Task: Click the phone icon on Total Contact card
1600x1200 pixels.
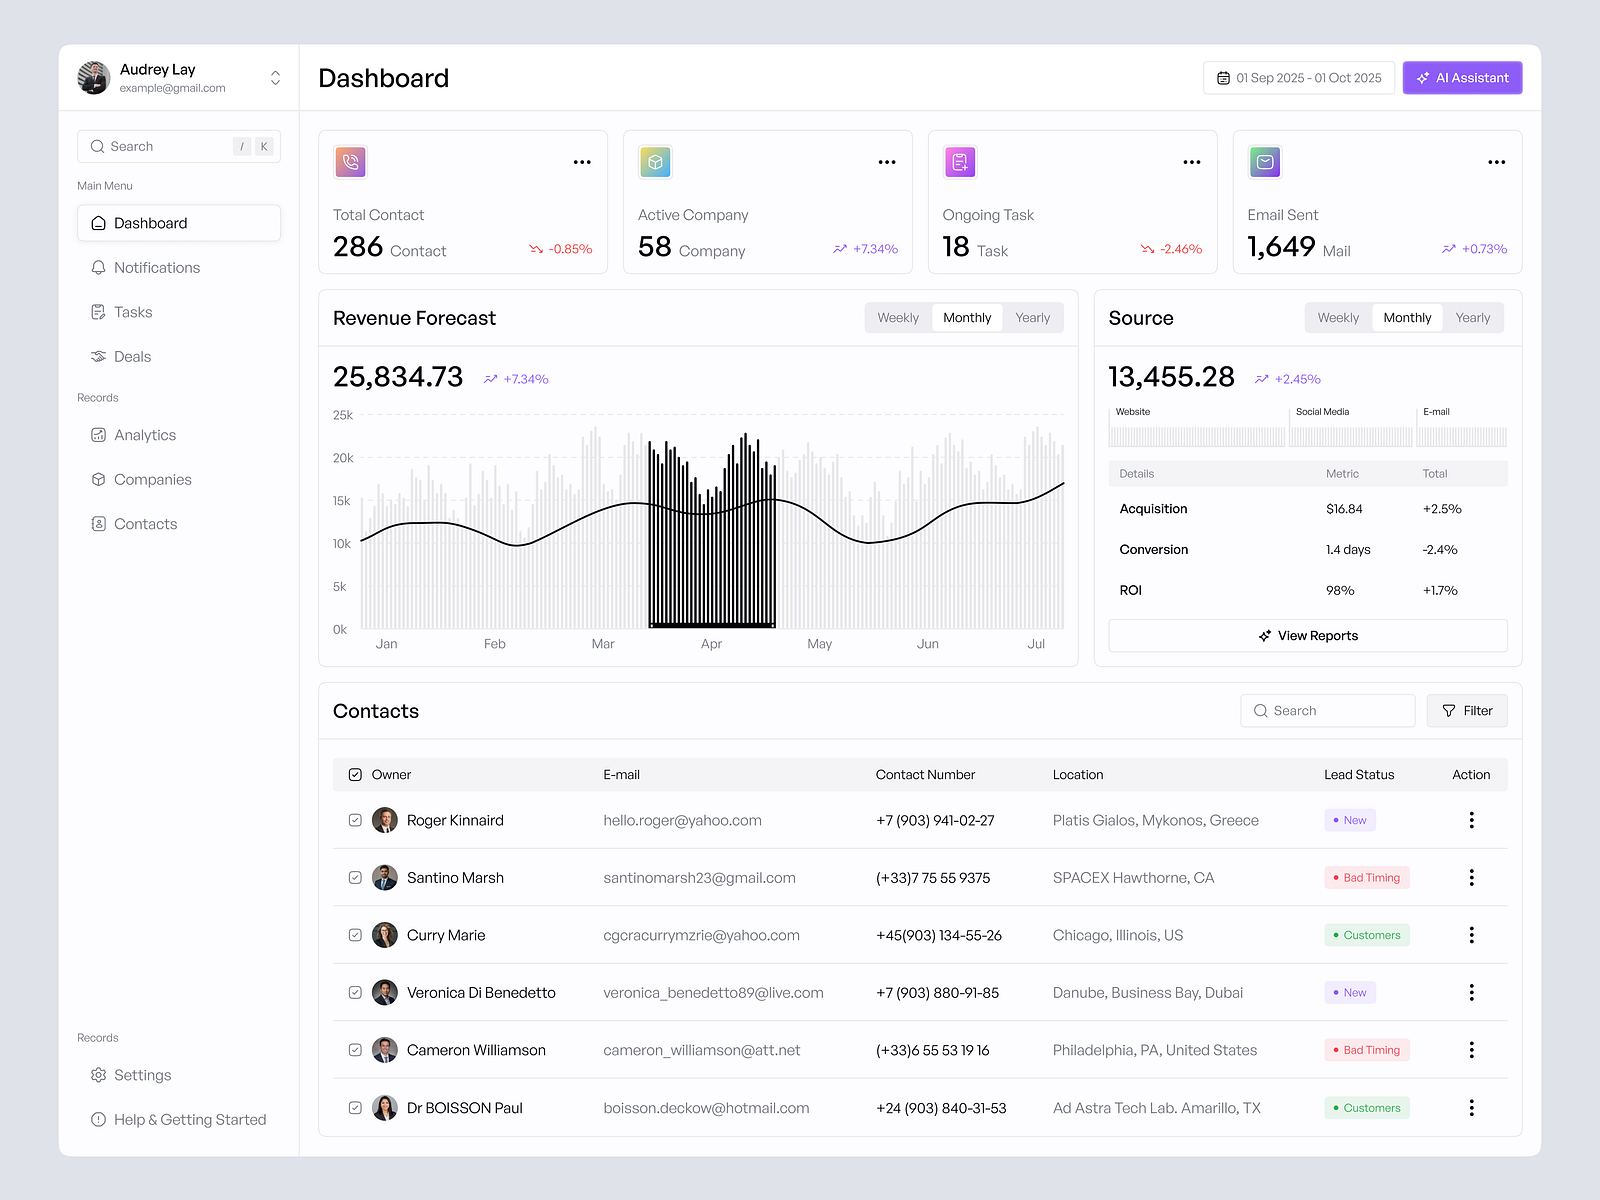Action: tap(350, 161)
